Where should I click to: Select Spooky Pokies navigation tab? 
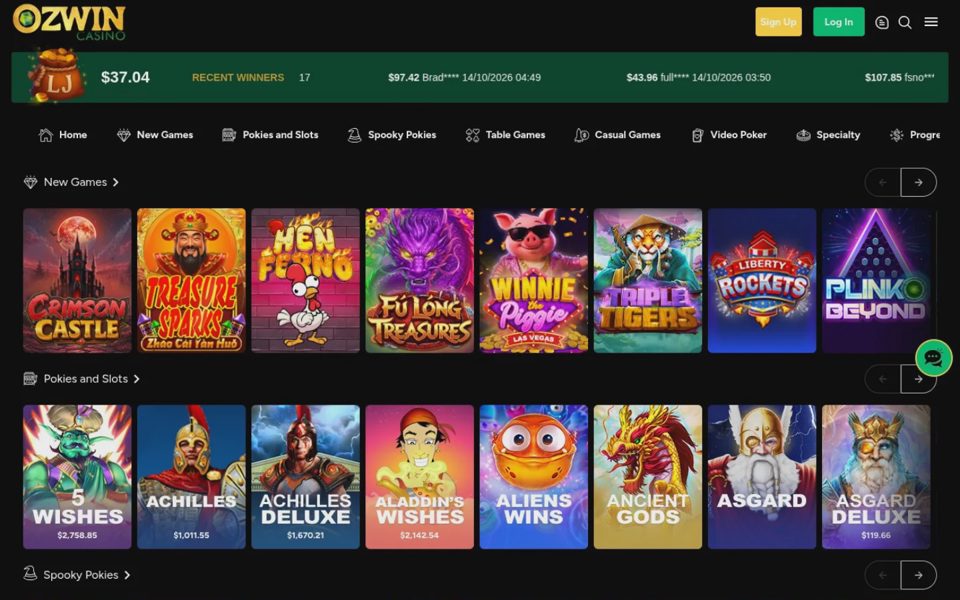click(x=392, y=135)
